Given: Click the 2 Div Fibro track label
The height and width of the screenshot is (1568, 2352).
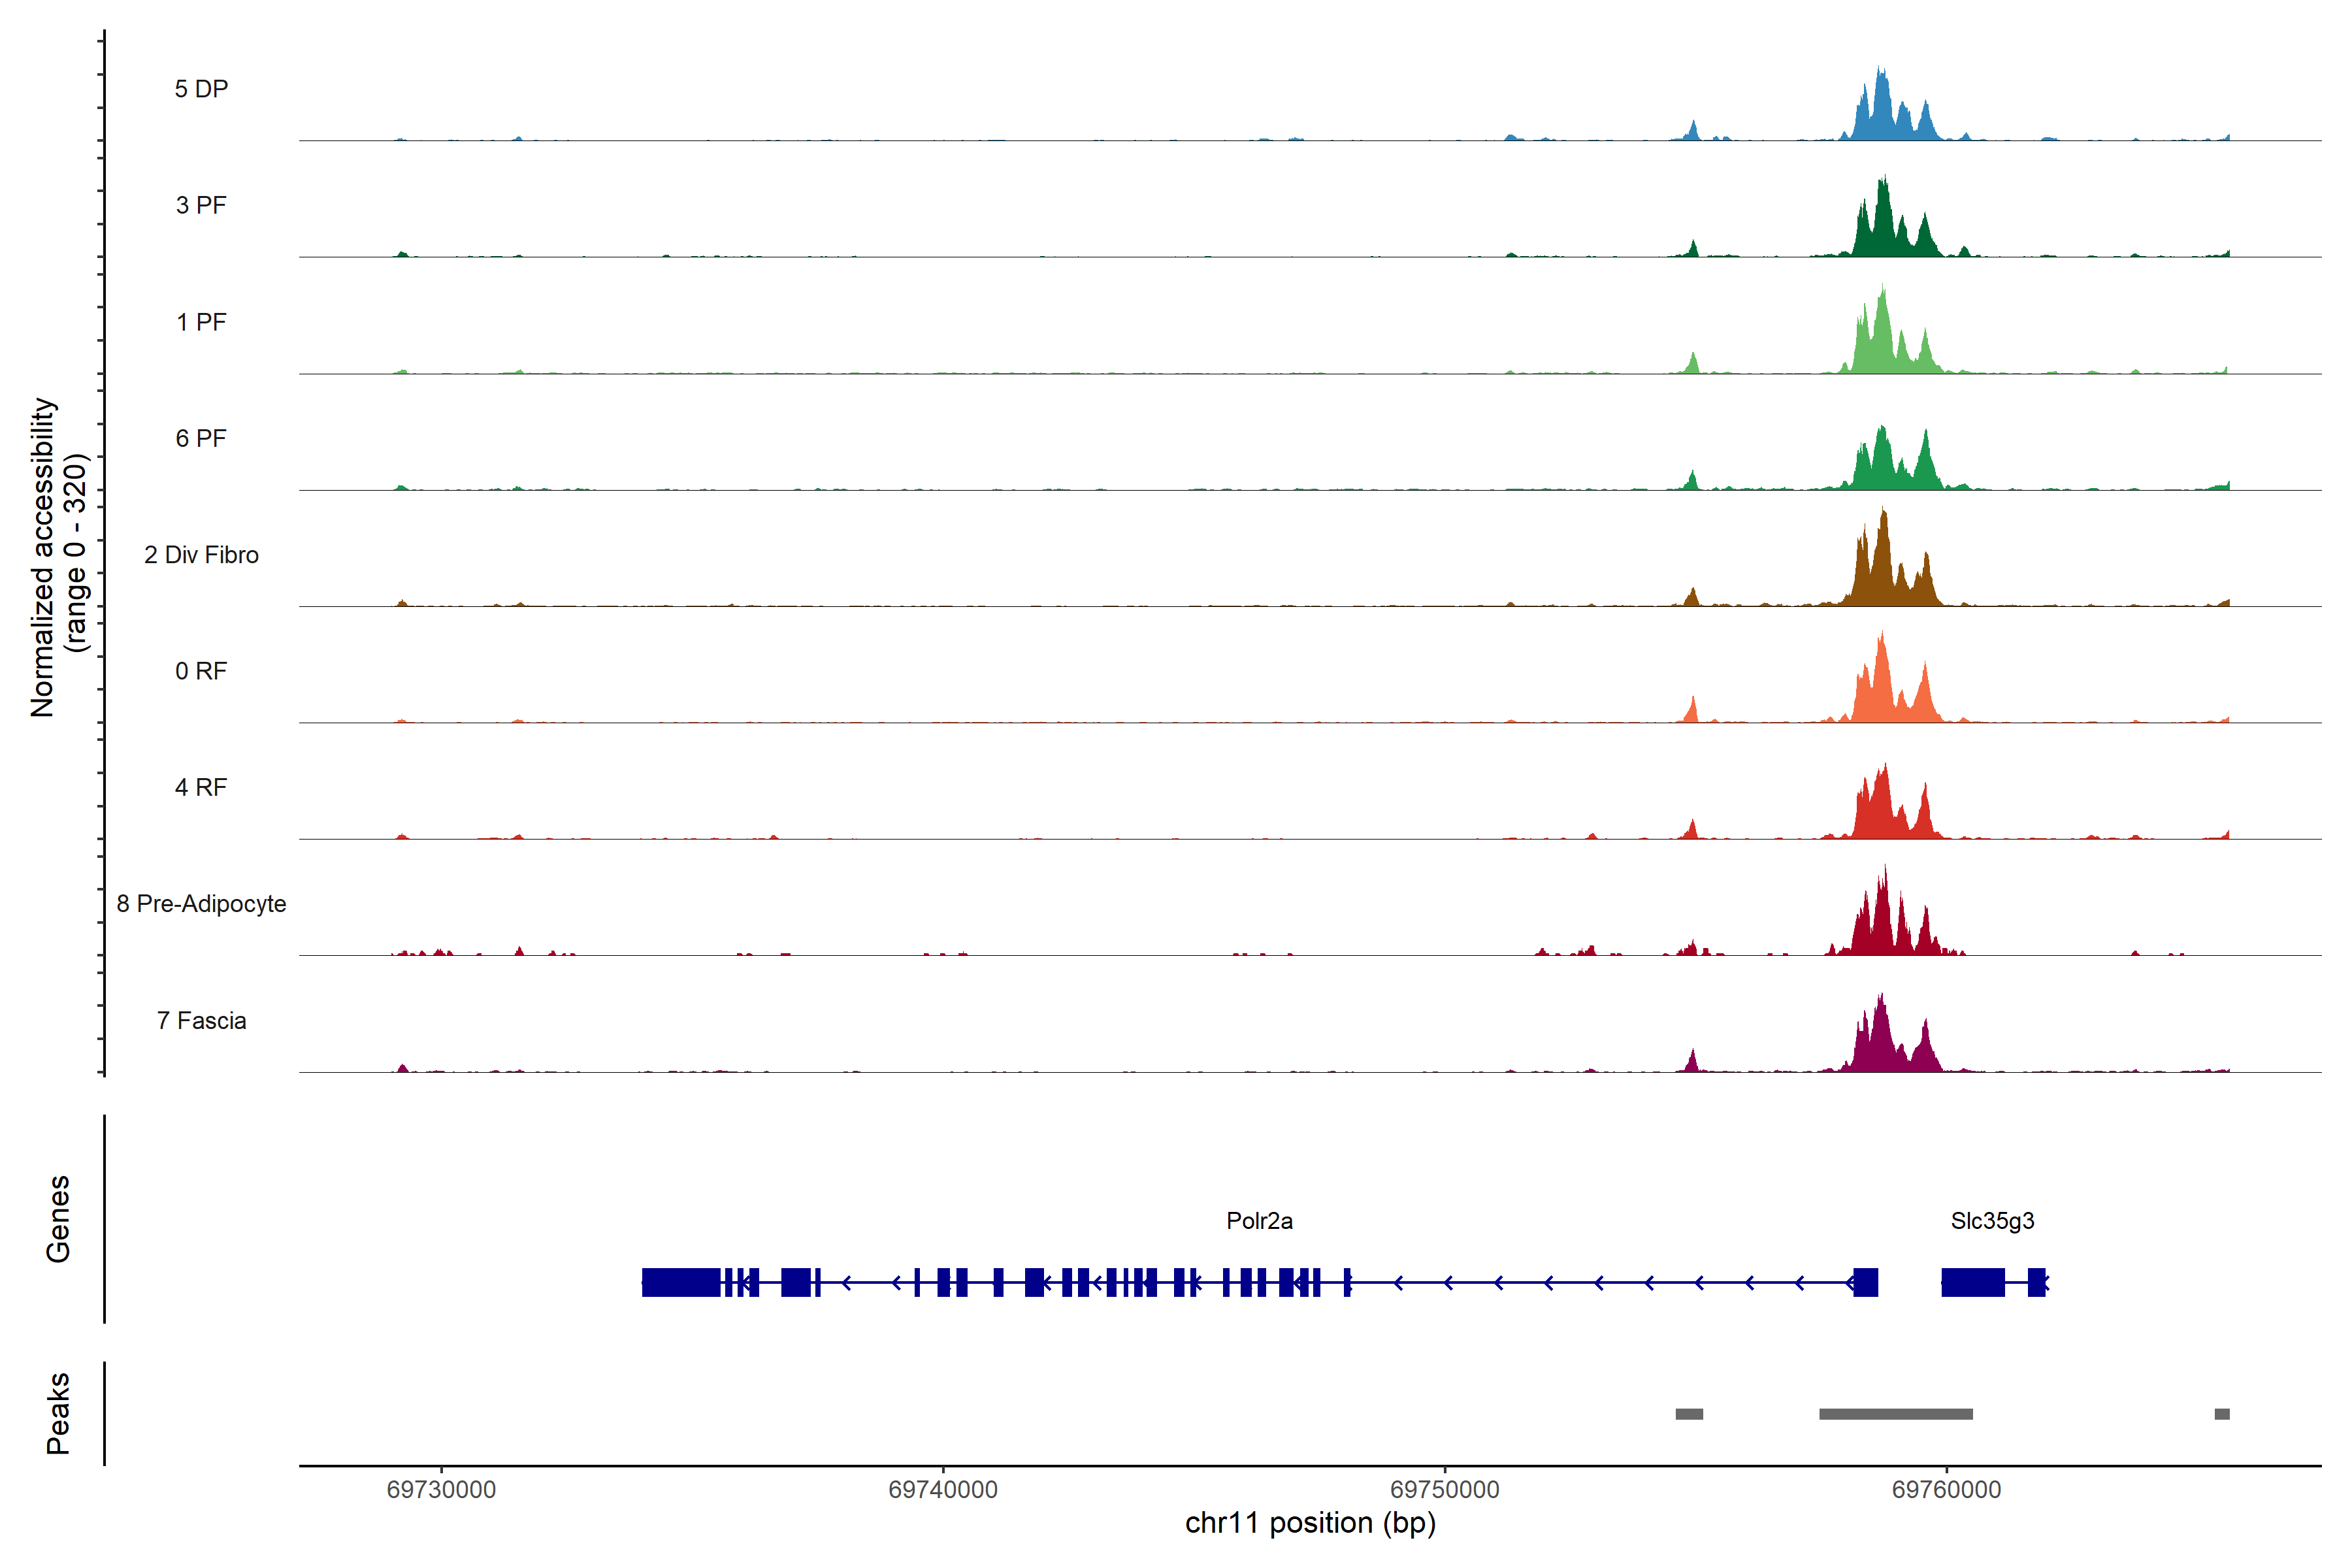Looking at the screenshot, I should point(201,555).
